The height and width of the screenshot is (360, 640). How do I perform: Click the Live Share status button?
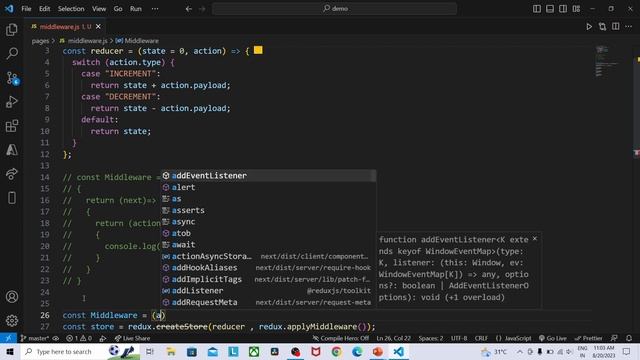[133, 338]
